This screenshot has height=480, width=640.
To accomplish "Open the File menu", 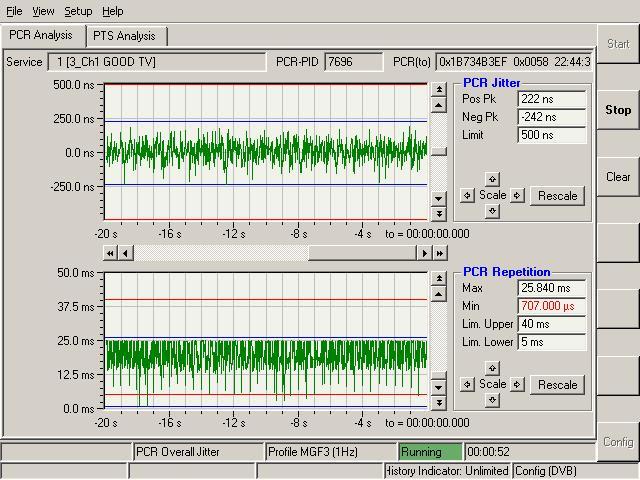I will coord(14,11).
